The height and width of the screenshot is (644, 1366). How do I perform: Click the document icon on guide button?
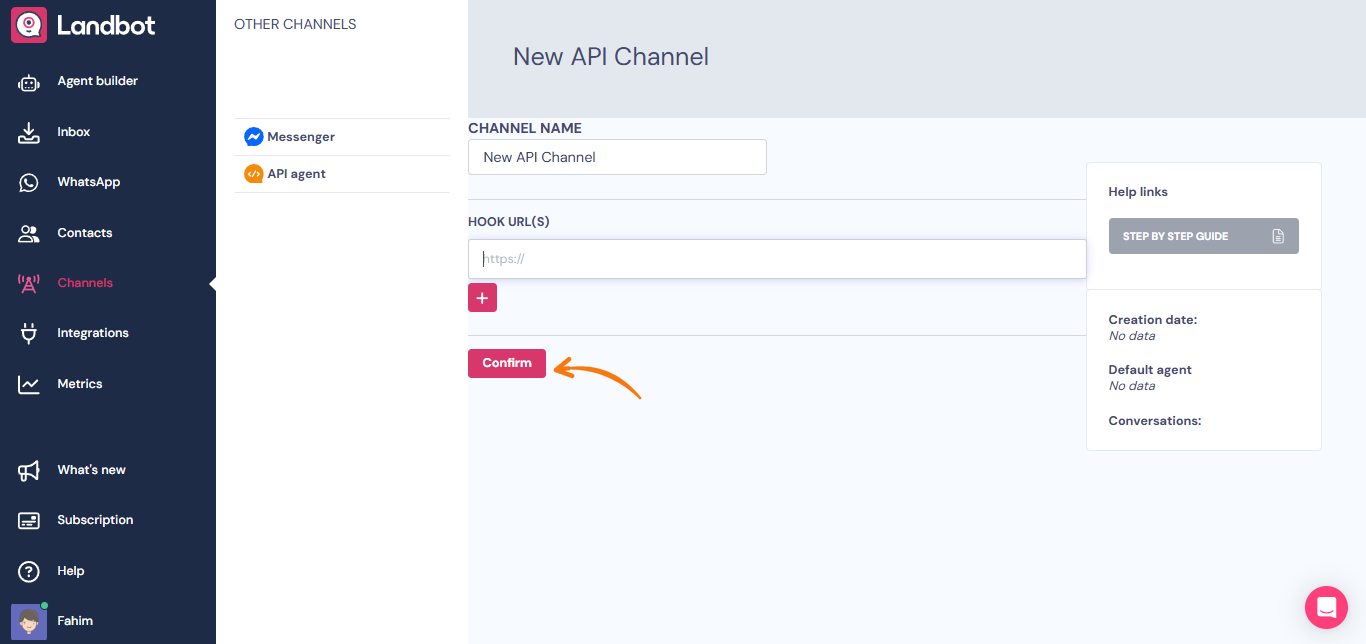1278,236
